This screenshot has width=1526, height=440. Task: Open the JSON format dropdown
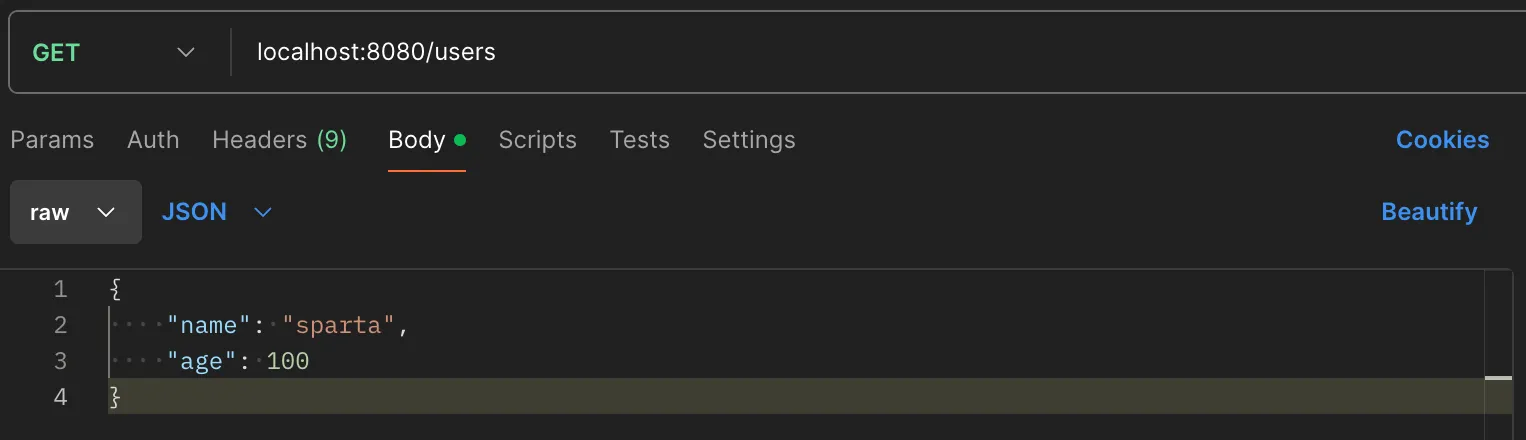[x=216, y=212]
